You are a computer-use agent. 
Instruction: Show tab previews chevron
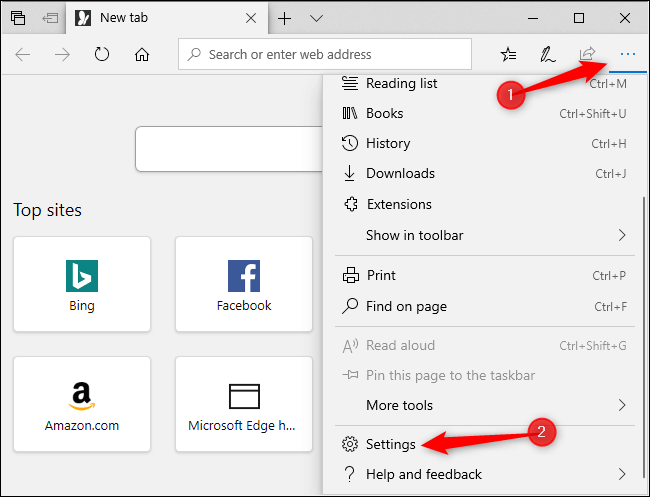pos(316,19)
